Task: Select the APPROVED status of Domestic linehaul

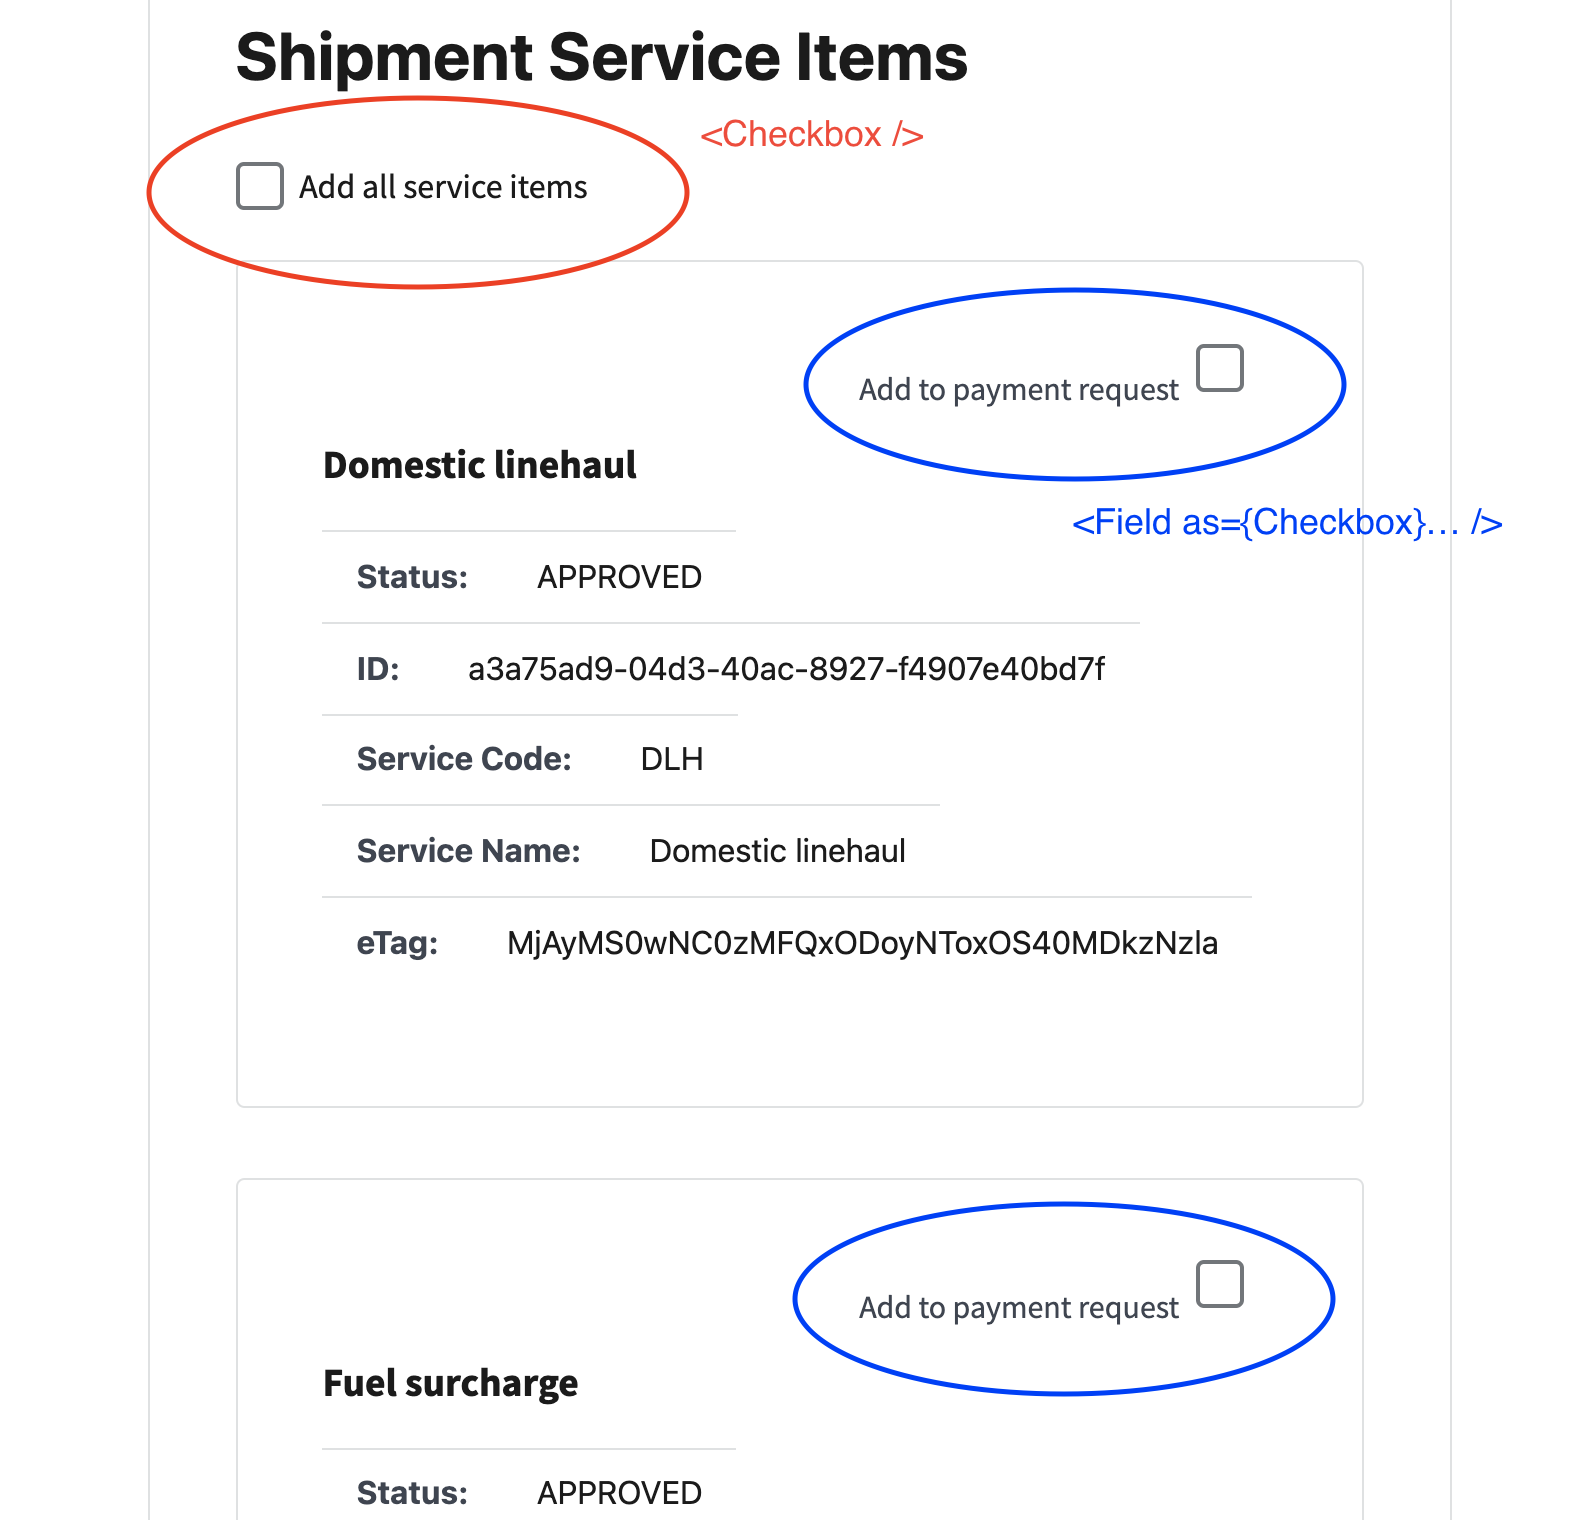Action: pos(619,577)
